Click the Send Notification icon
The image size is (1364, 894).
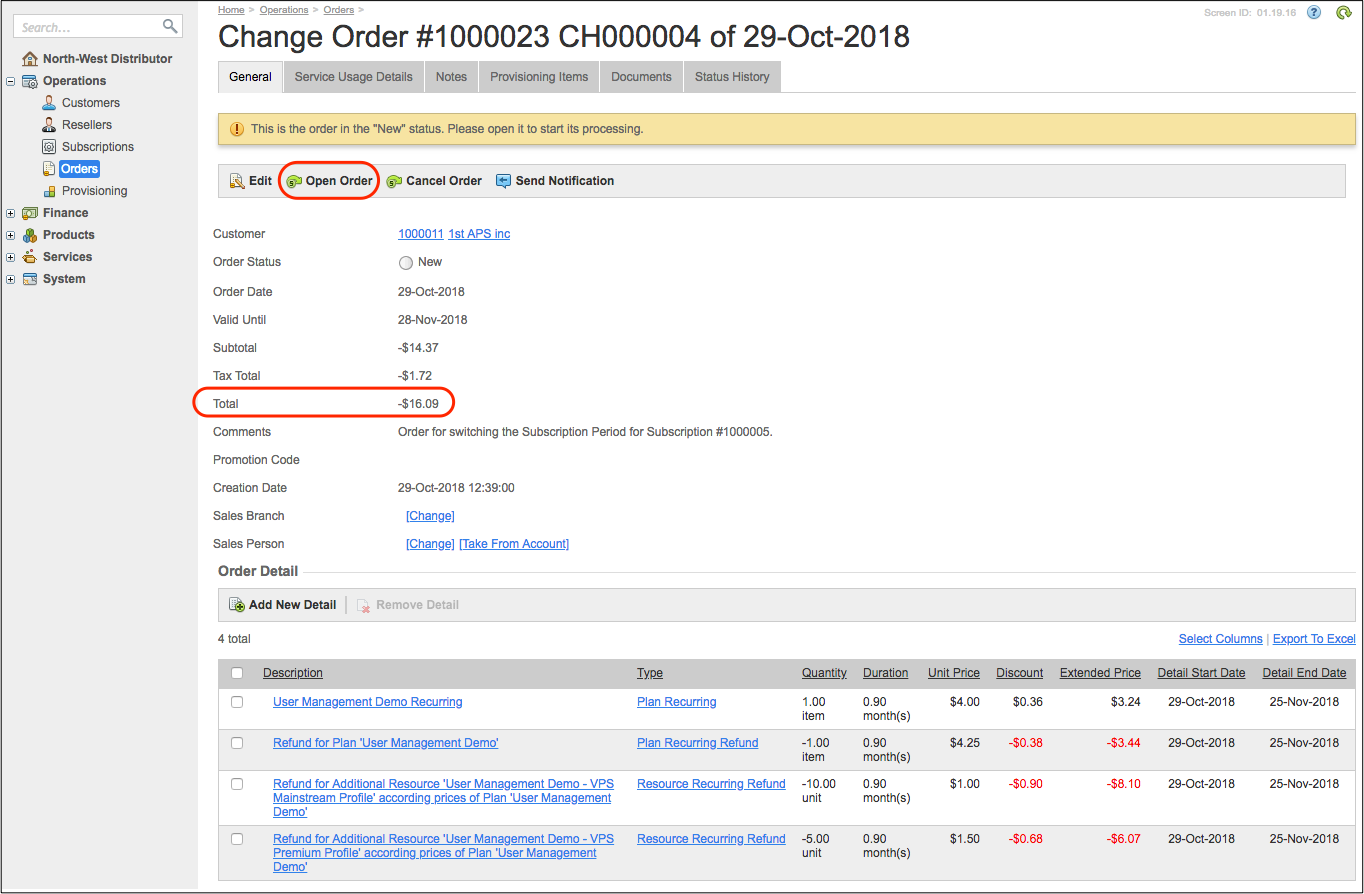point(503,181)
